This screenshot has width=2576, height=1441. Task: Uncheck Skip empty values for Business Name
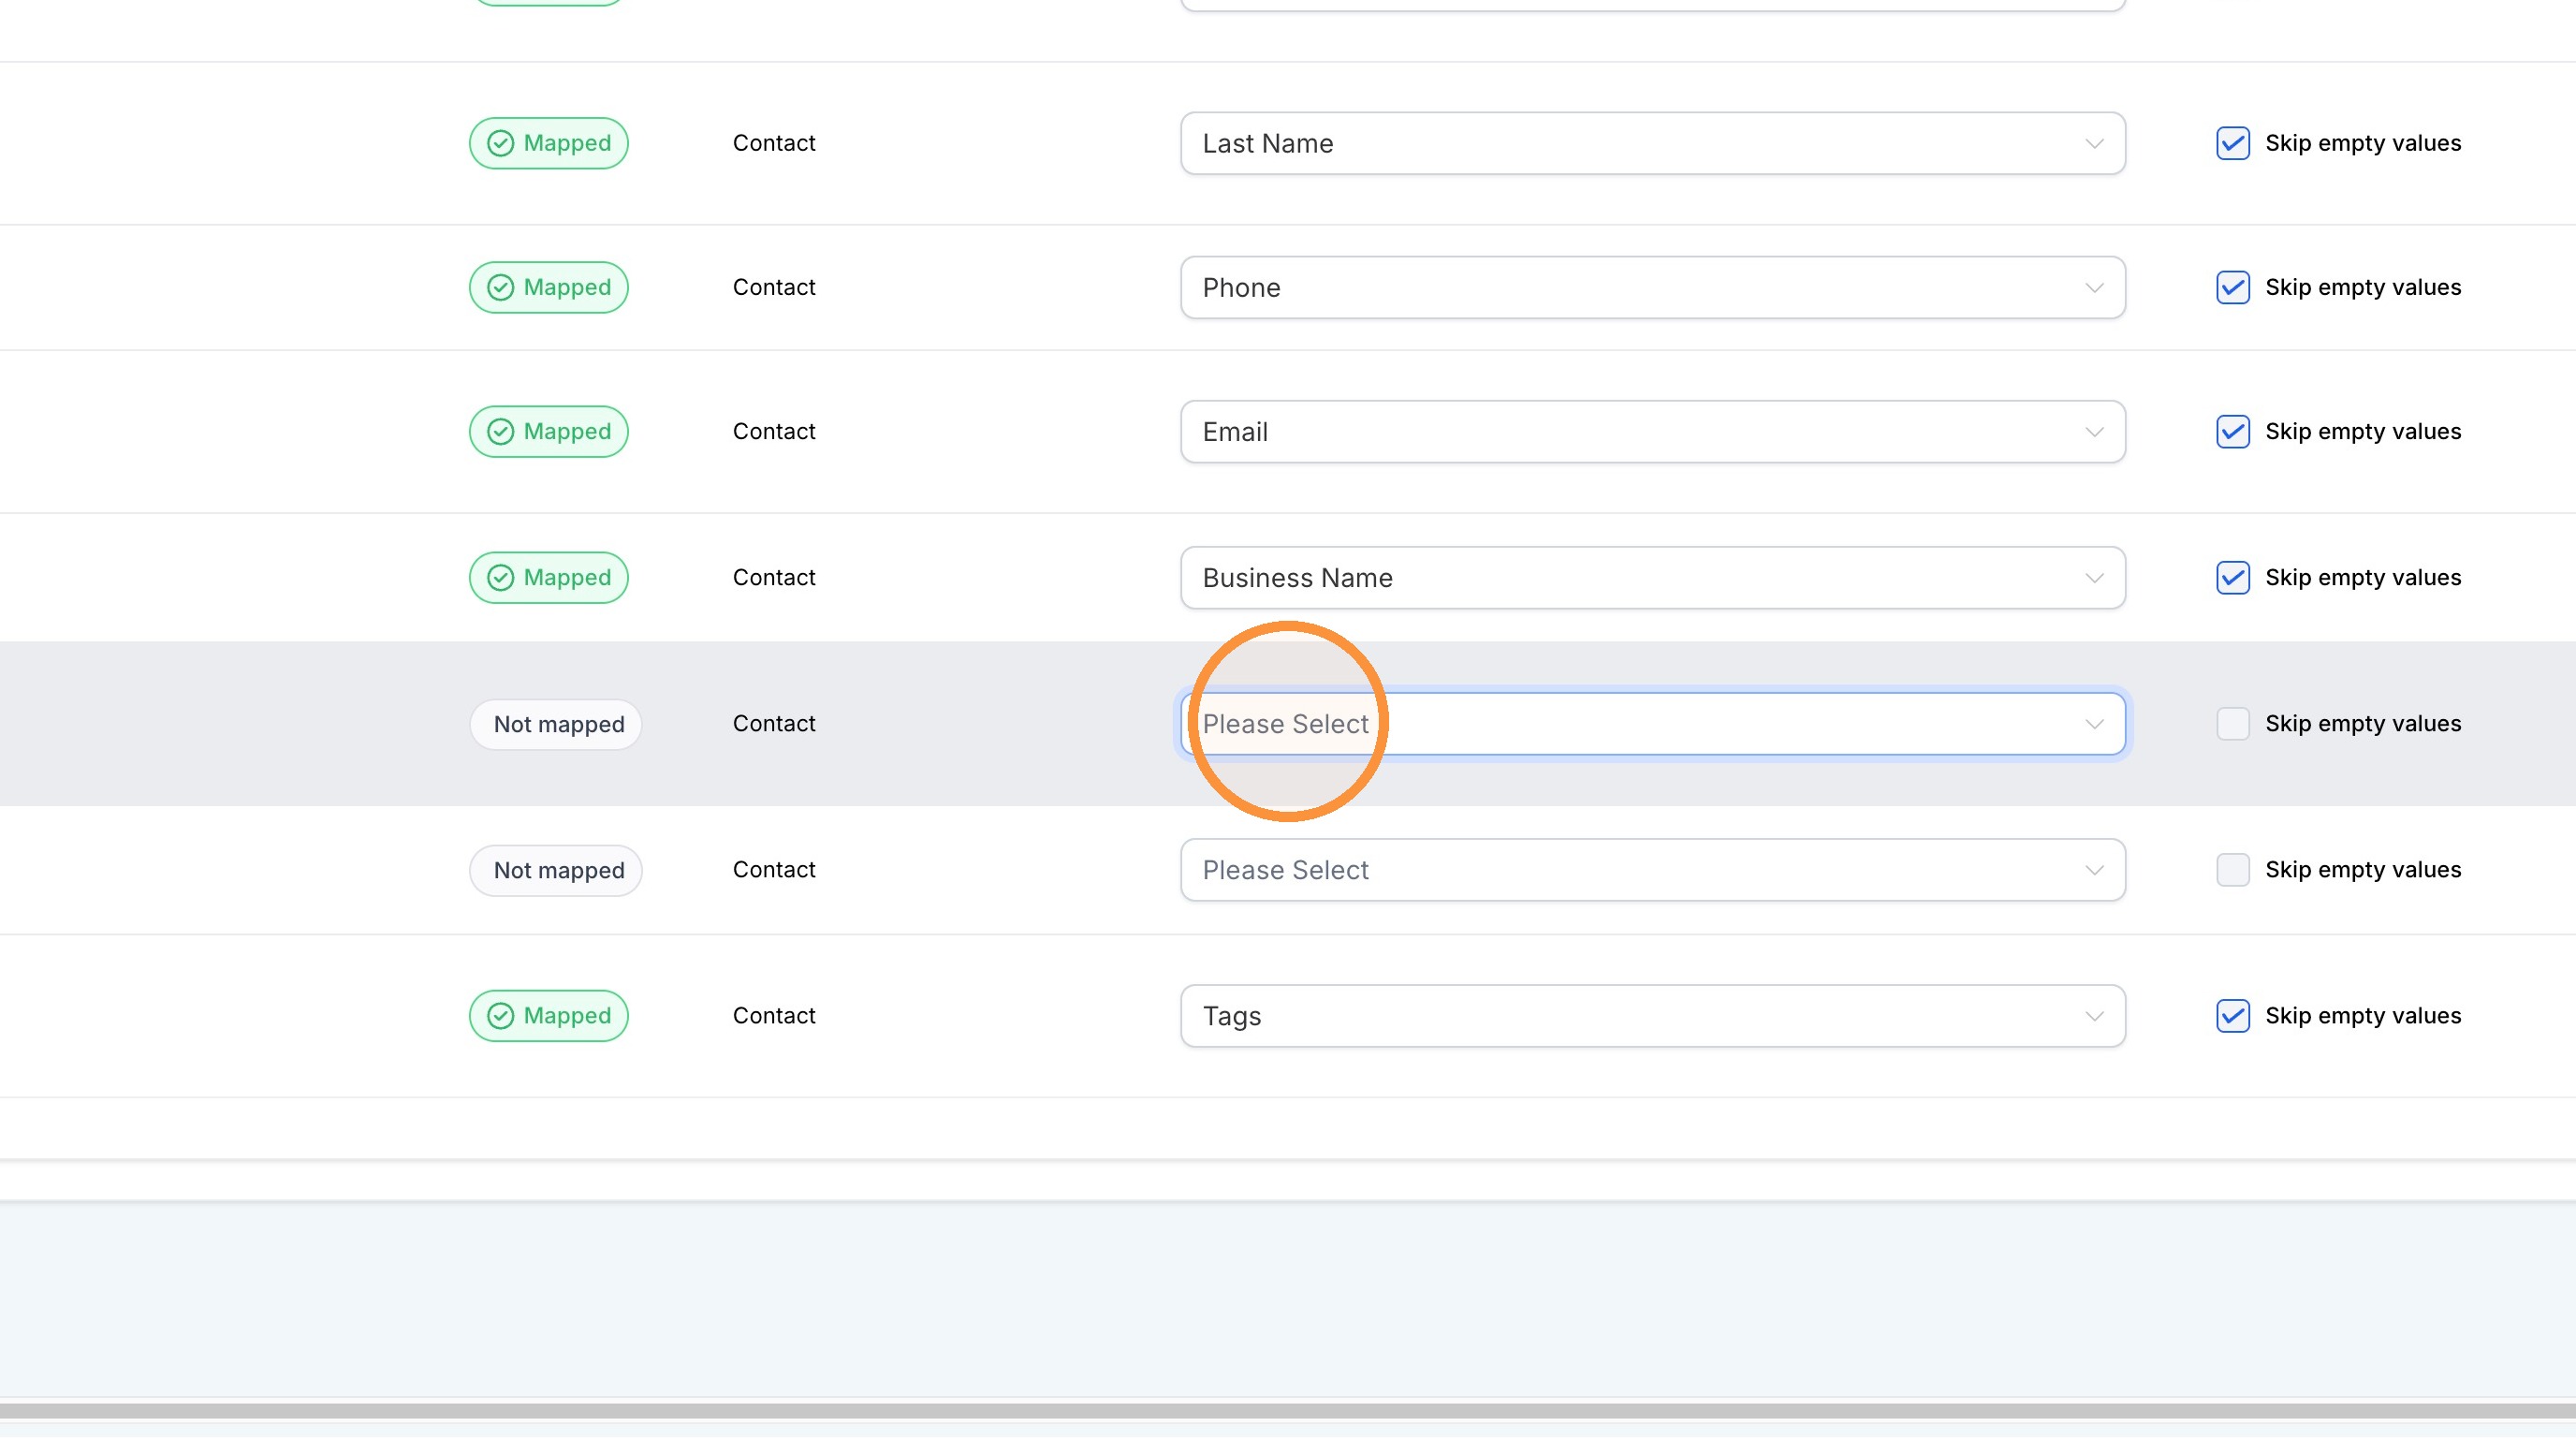[x=2232, y=578]
